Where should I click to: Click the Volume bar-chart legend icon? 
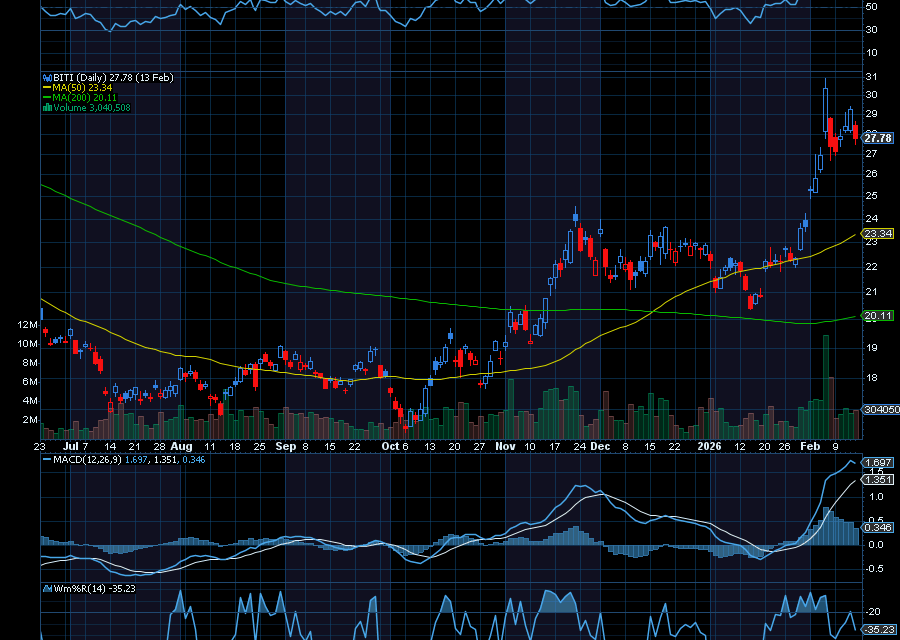point(45,108)
